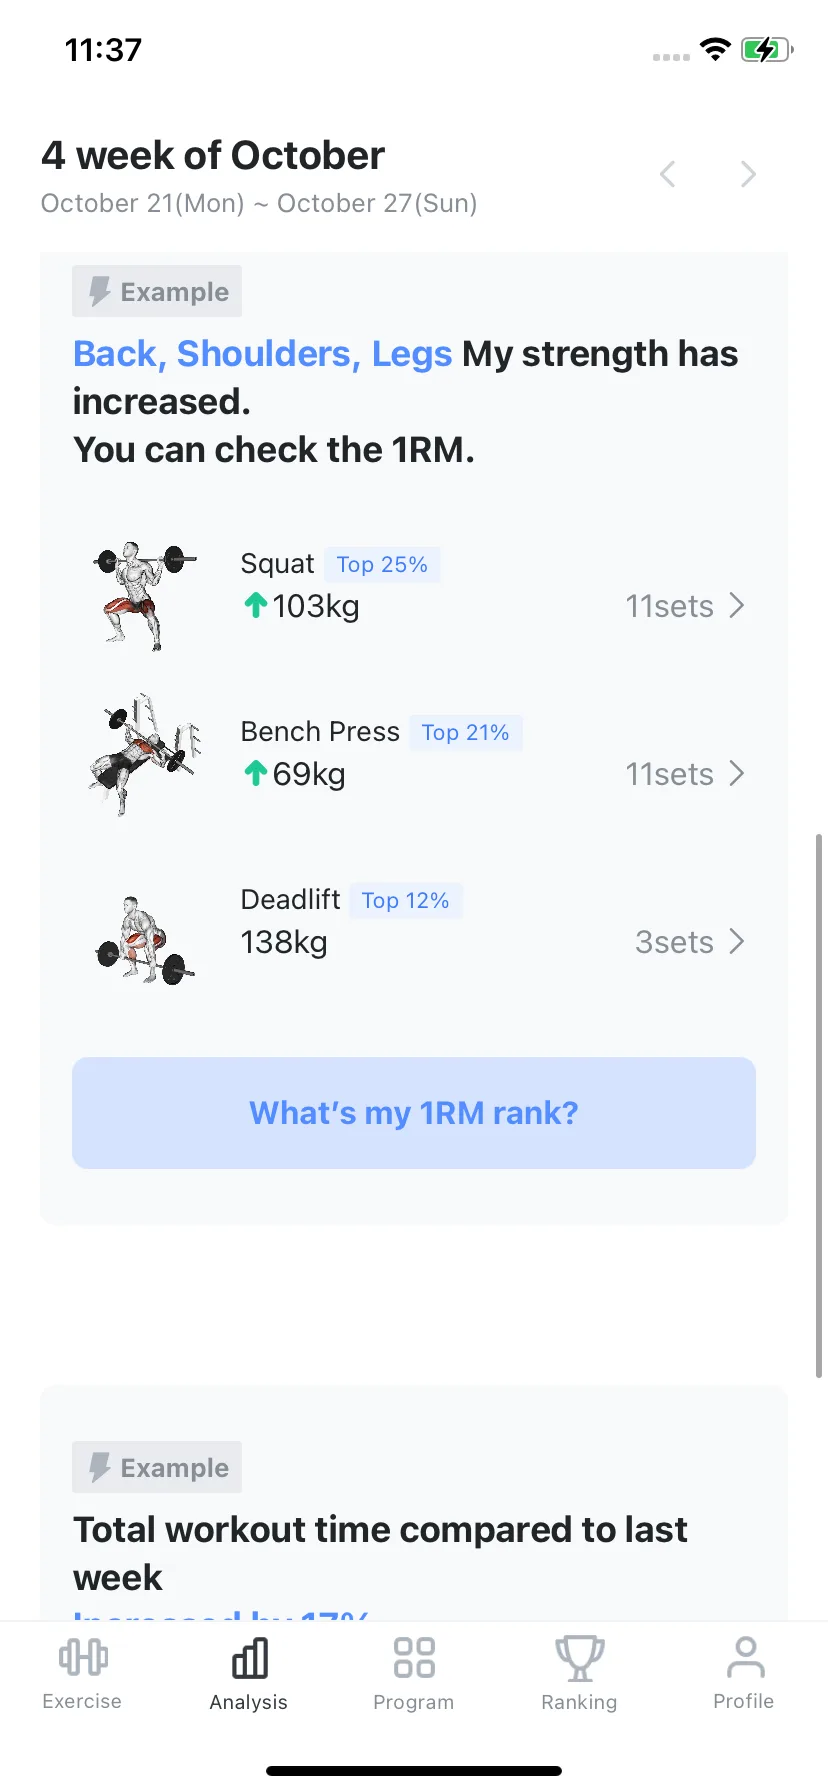828x1792 pixels.
Task: Tap the Squat exercise illustration
Action: pyautogui.click(x=144, y=595)
